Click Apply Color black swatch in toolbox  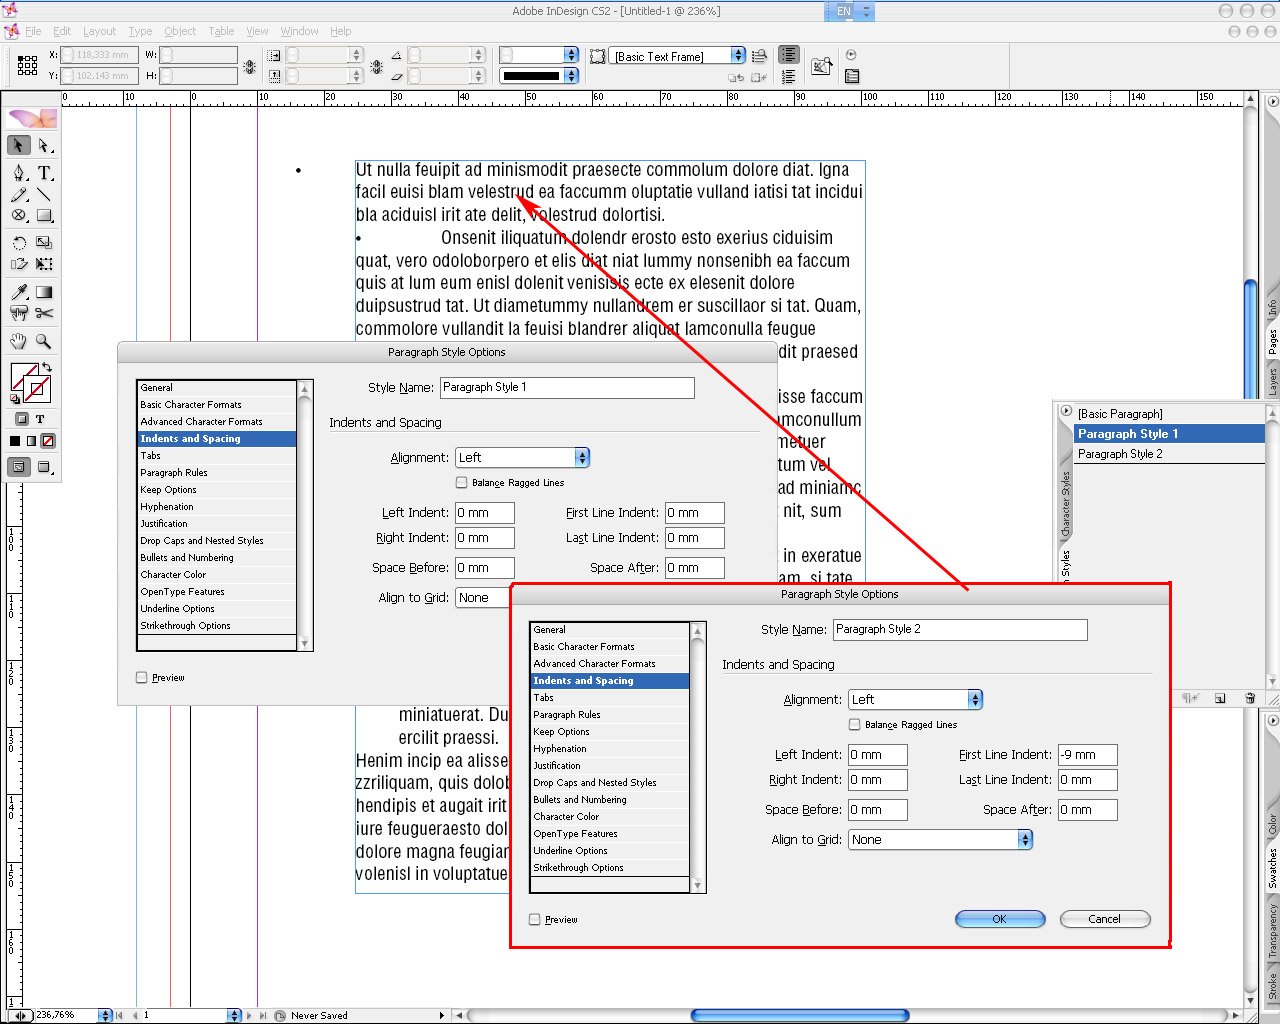[x=15, y=441]
